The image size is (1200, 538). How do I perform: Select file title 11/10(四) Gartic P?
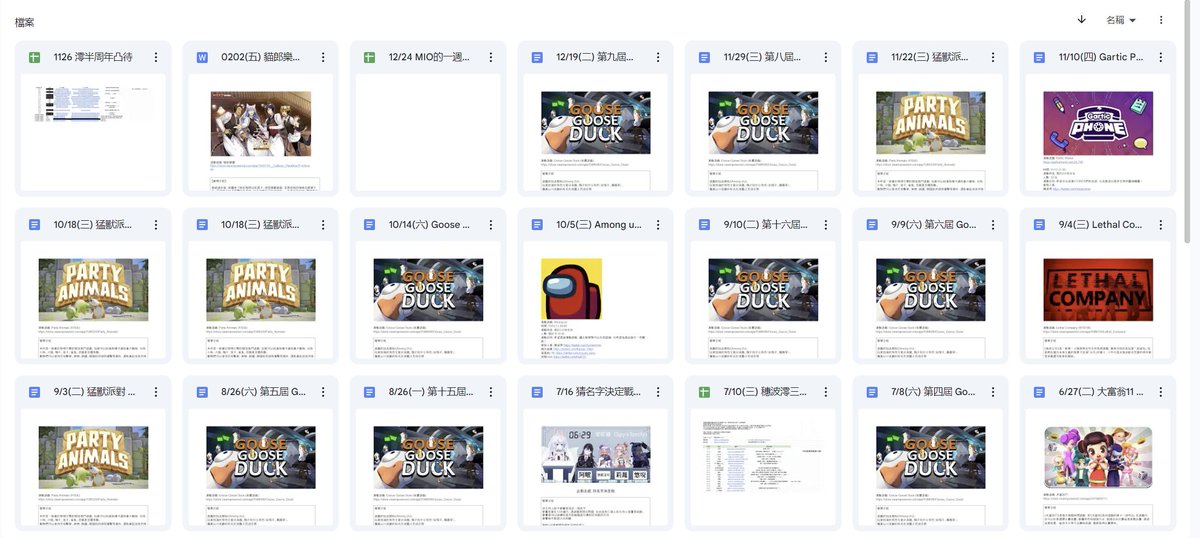1099,58
